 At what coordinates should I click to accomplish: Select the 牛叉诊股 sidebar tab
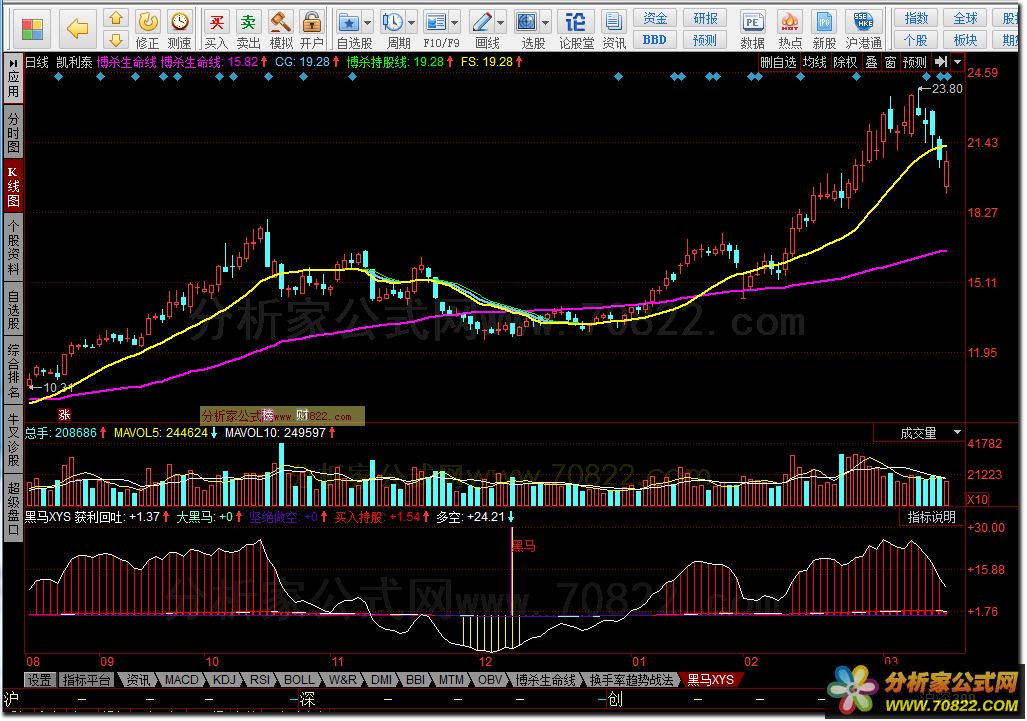point(13,439)
